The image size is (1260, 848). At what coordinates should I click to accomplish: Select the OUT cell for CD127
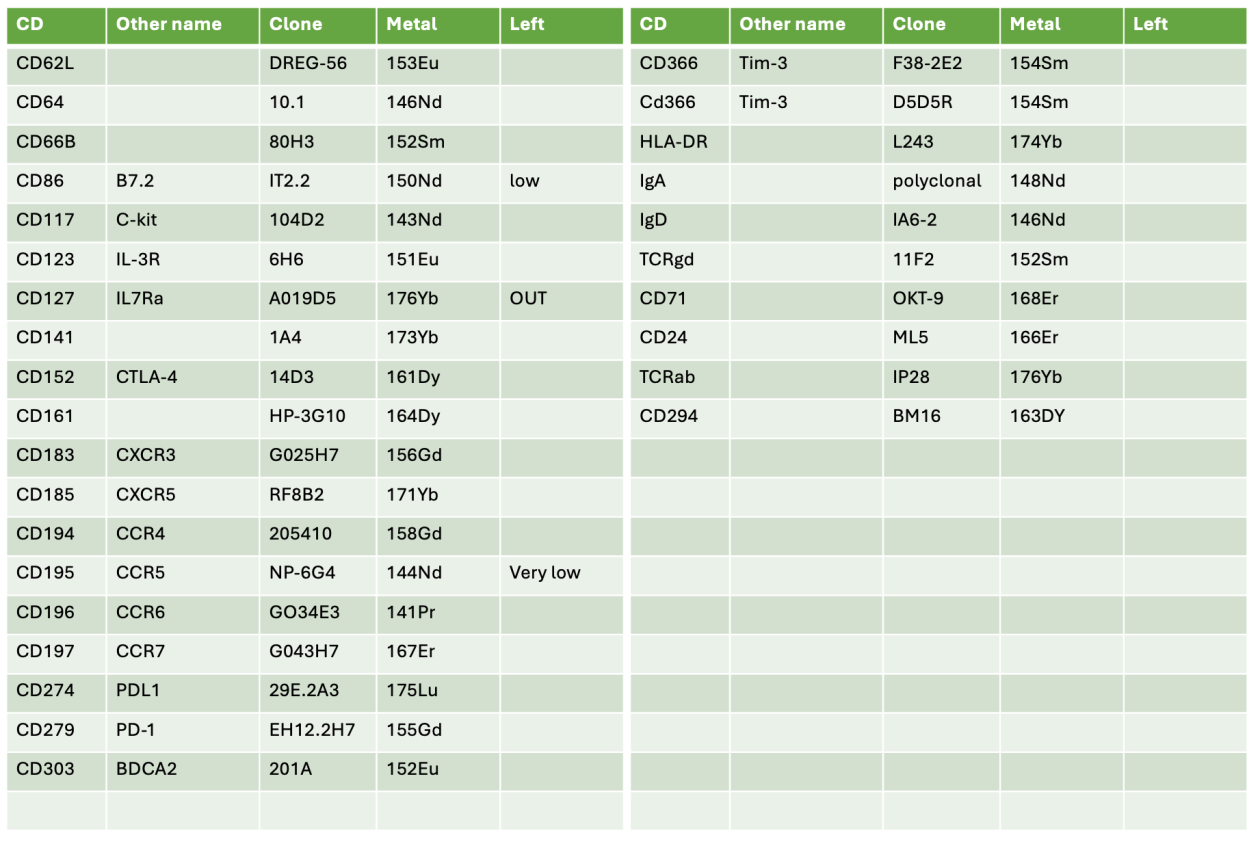click(x=528, y=298)
